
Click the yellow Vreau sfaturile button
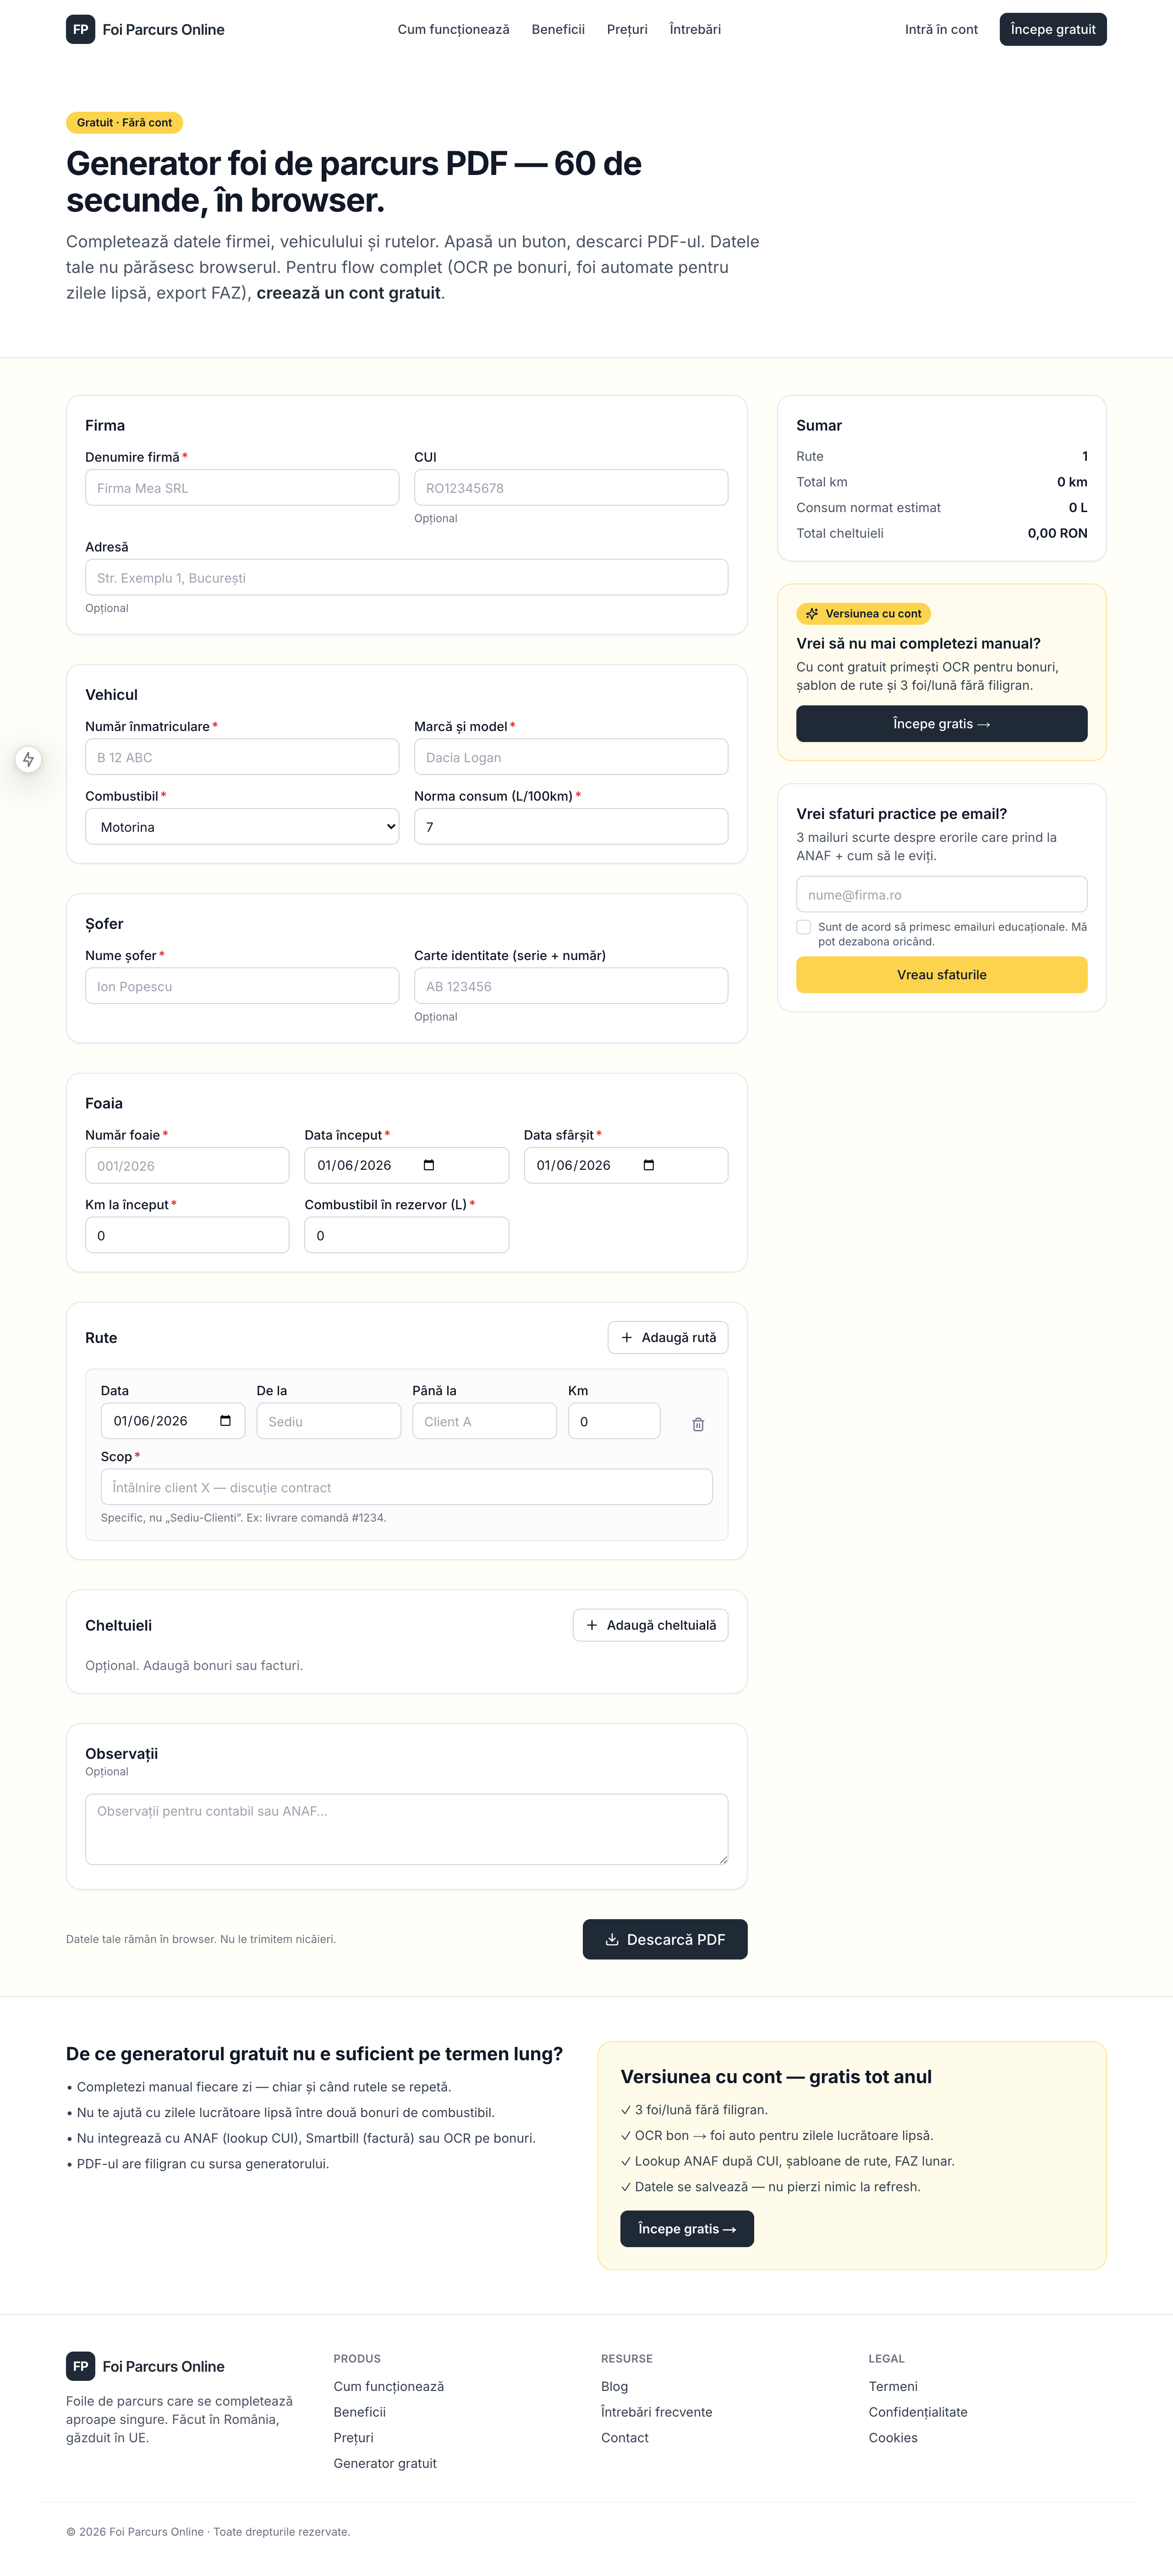tap(941, 974)
